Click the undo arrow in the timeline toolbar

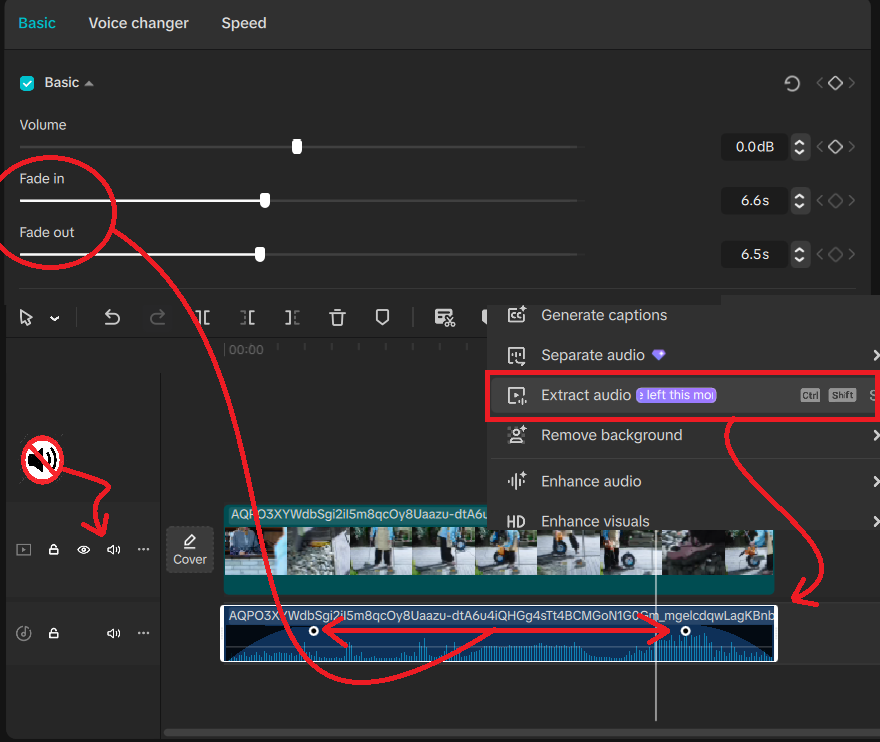point(112,318)
